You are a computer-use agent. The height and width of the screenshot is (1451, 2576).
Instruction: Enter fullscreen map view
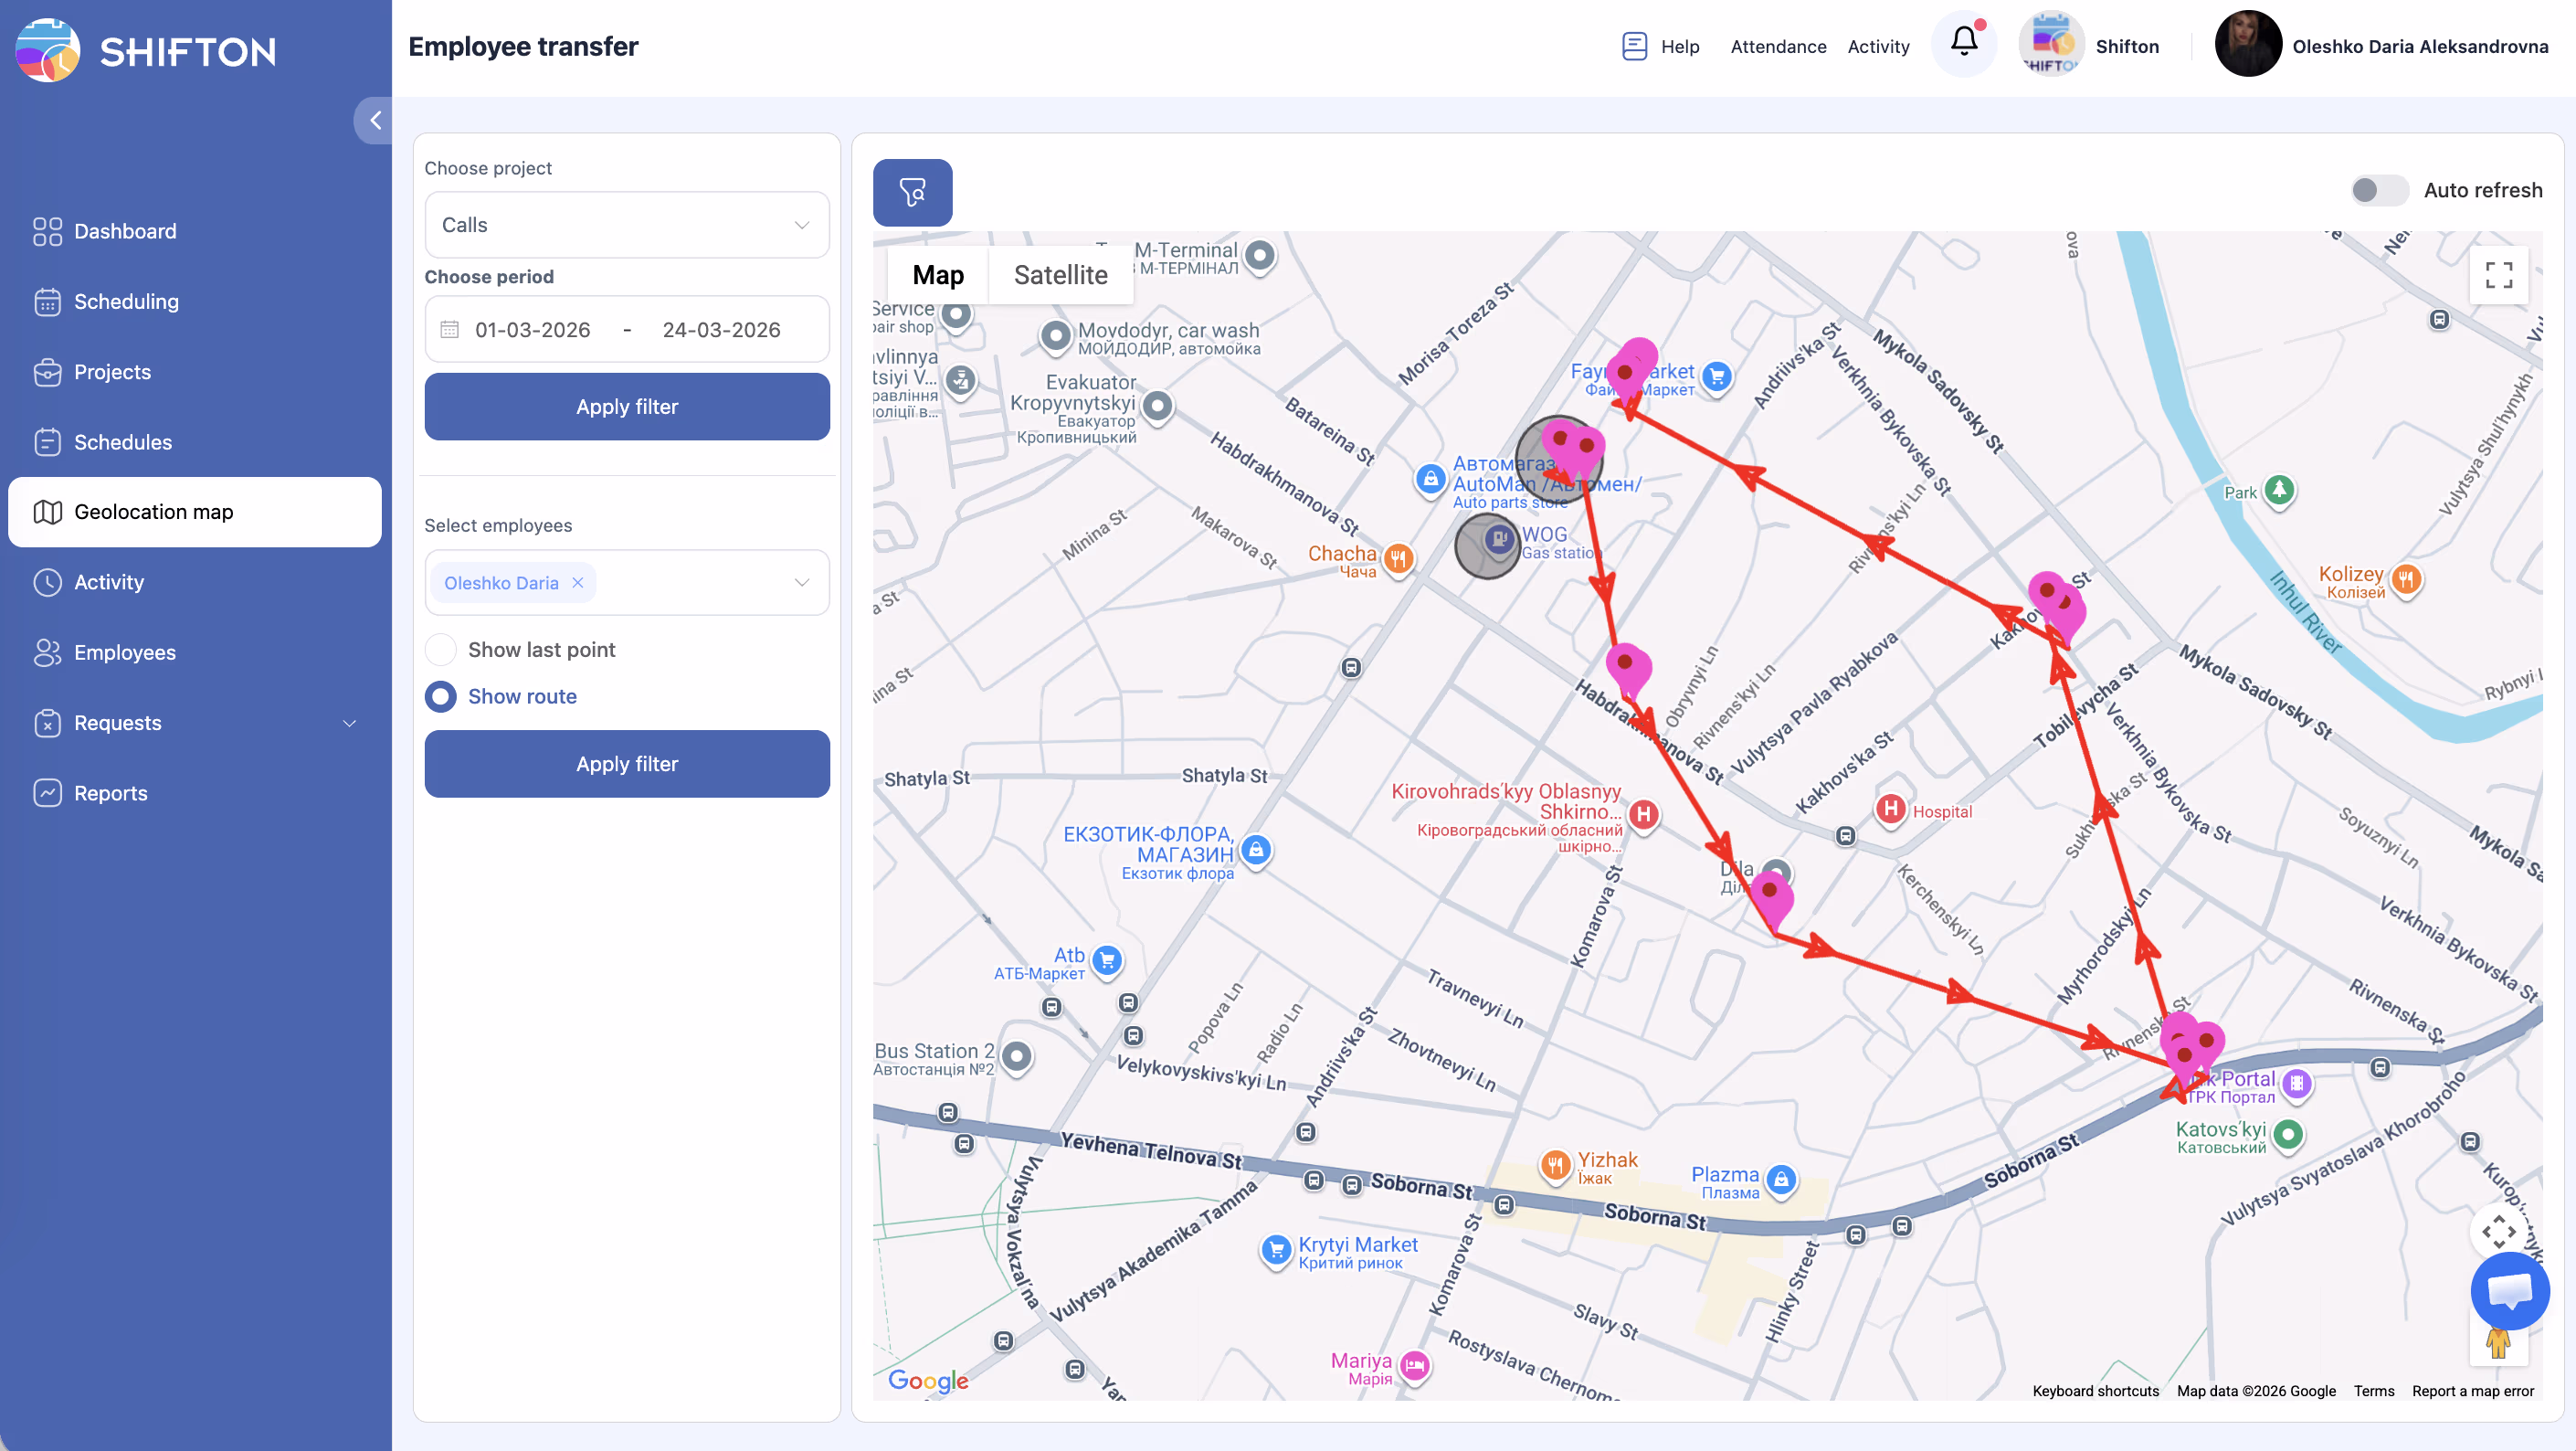(x=2498, y=275)
